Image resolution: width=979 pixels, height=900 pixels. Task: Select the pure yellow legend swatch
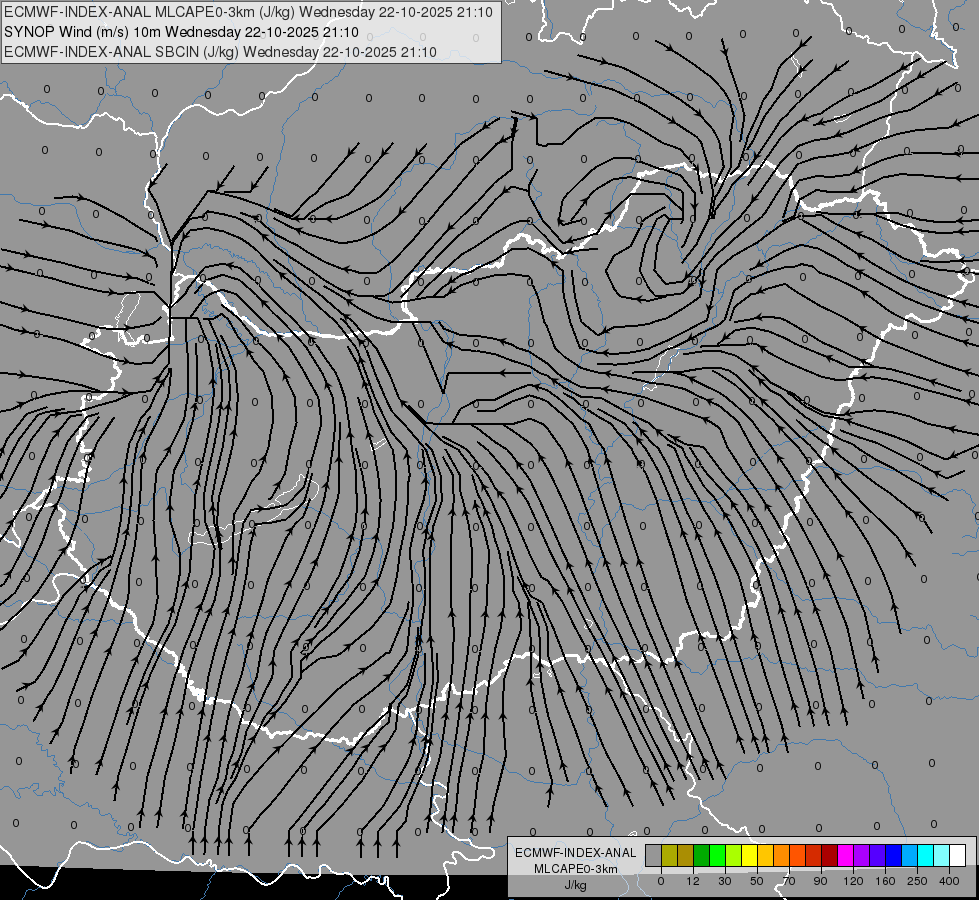click(x=750, y=856)
